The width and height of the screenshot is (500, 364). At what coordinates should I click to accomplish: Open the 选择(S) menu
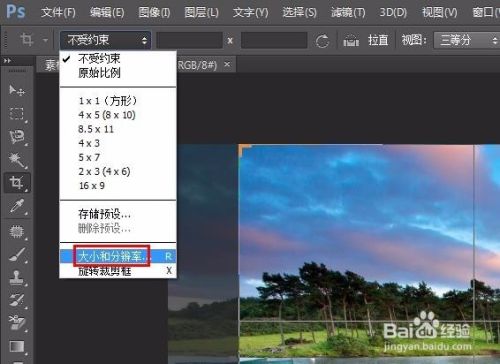pyautogui.click(x=299, y=13)
